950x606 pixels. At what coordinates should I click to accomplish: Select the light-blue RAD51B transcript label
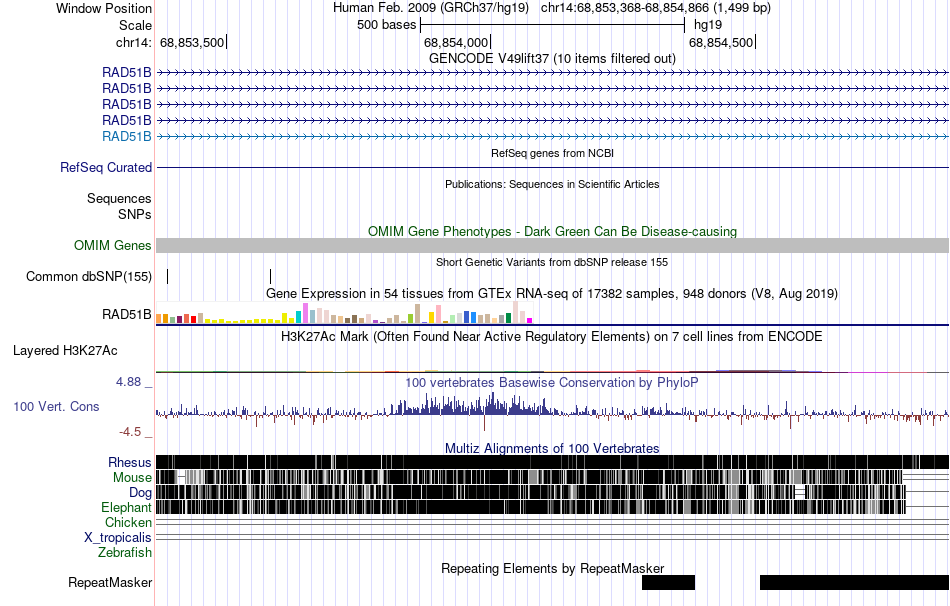click(x=127, y=136)
